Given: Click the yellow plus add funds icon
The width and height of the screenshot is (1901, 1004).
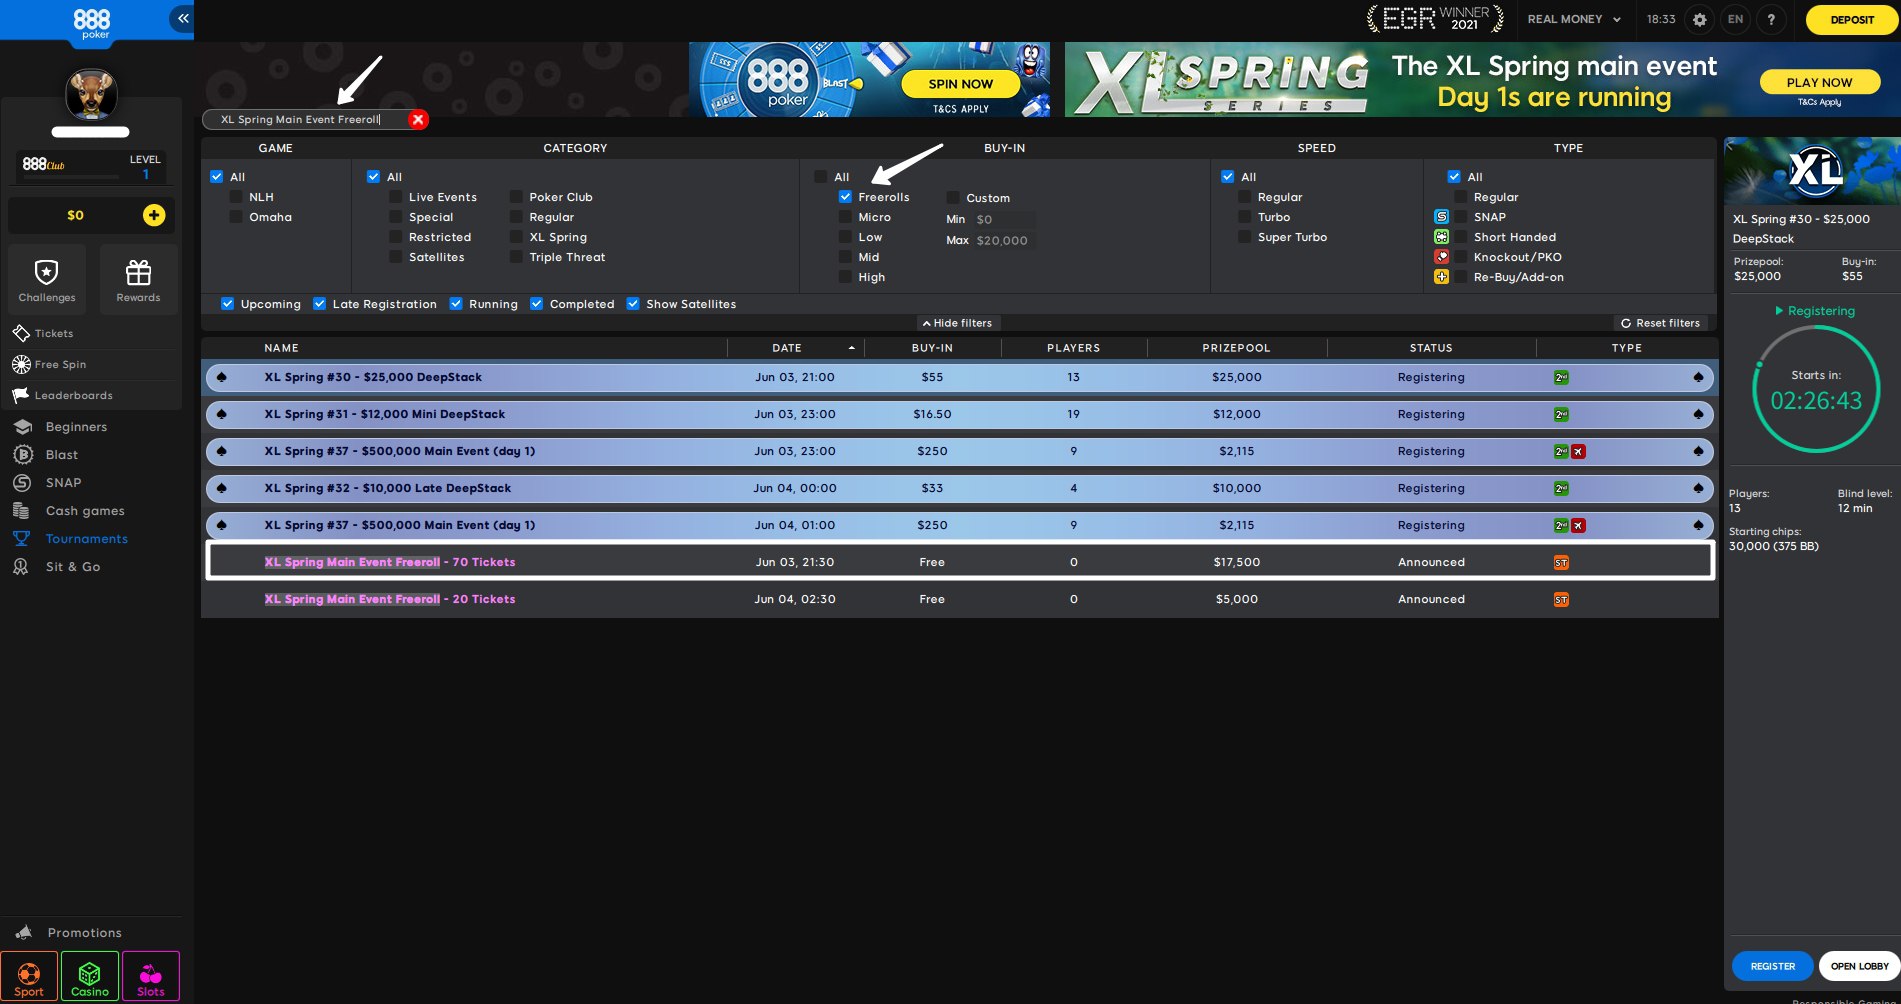Looking at the screenshot, I should click(154, 215).
